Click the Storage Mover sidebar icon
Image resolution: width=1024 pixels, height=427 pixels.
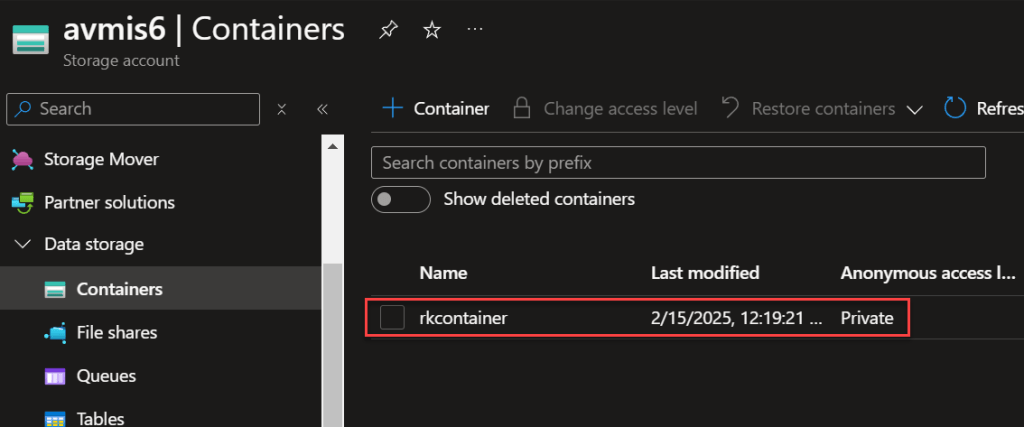tap(22, 160)
